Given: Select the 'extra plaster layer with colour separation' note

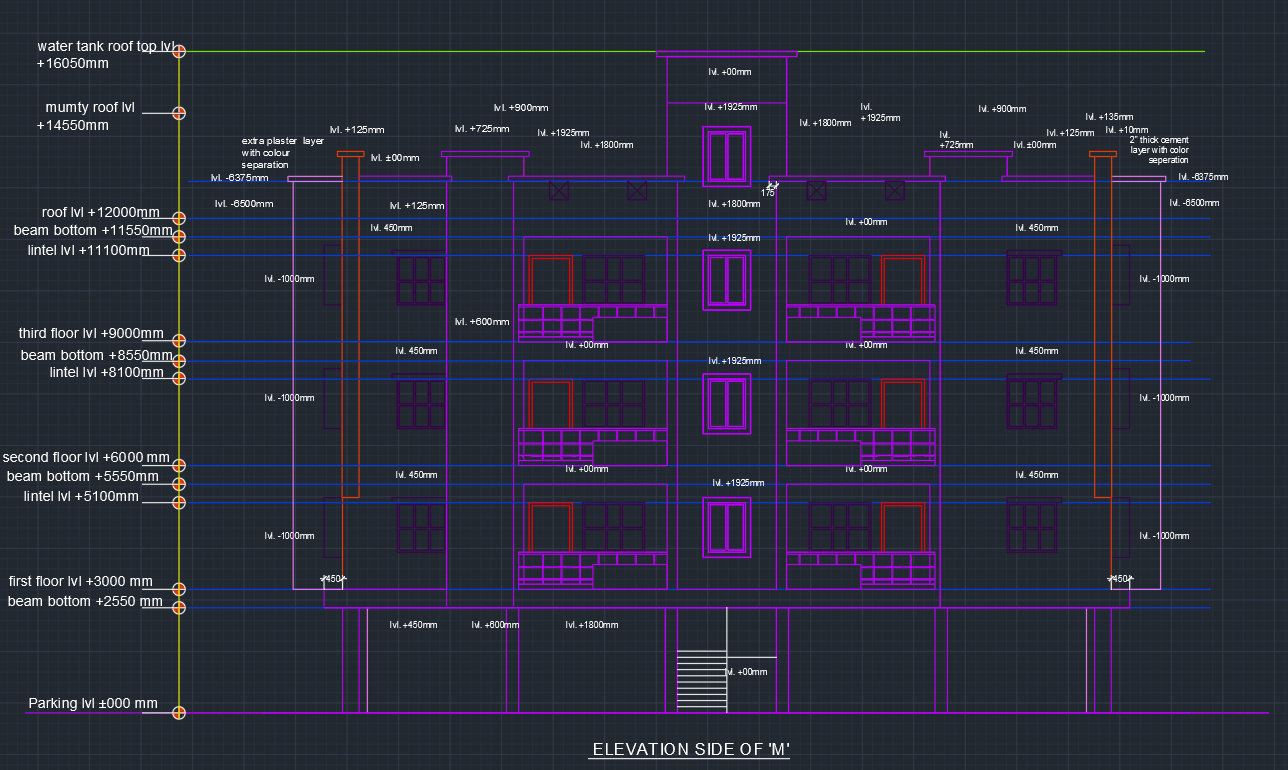Looking at the screenshot, I should [x=283, y=152].
